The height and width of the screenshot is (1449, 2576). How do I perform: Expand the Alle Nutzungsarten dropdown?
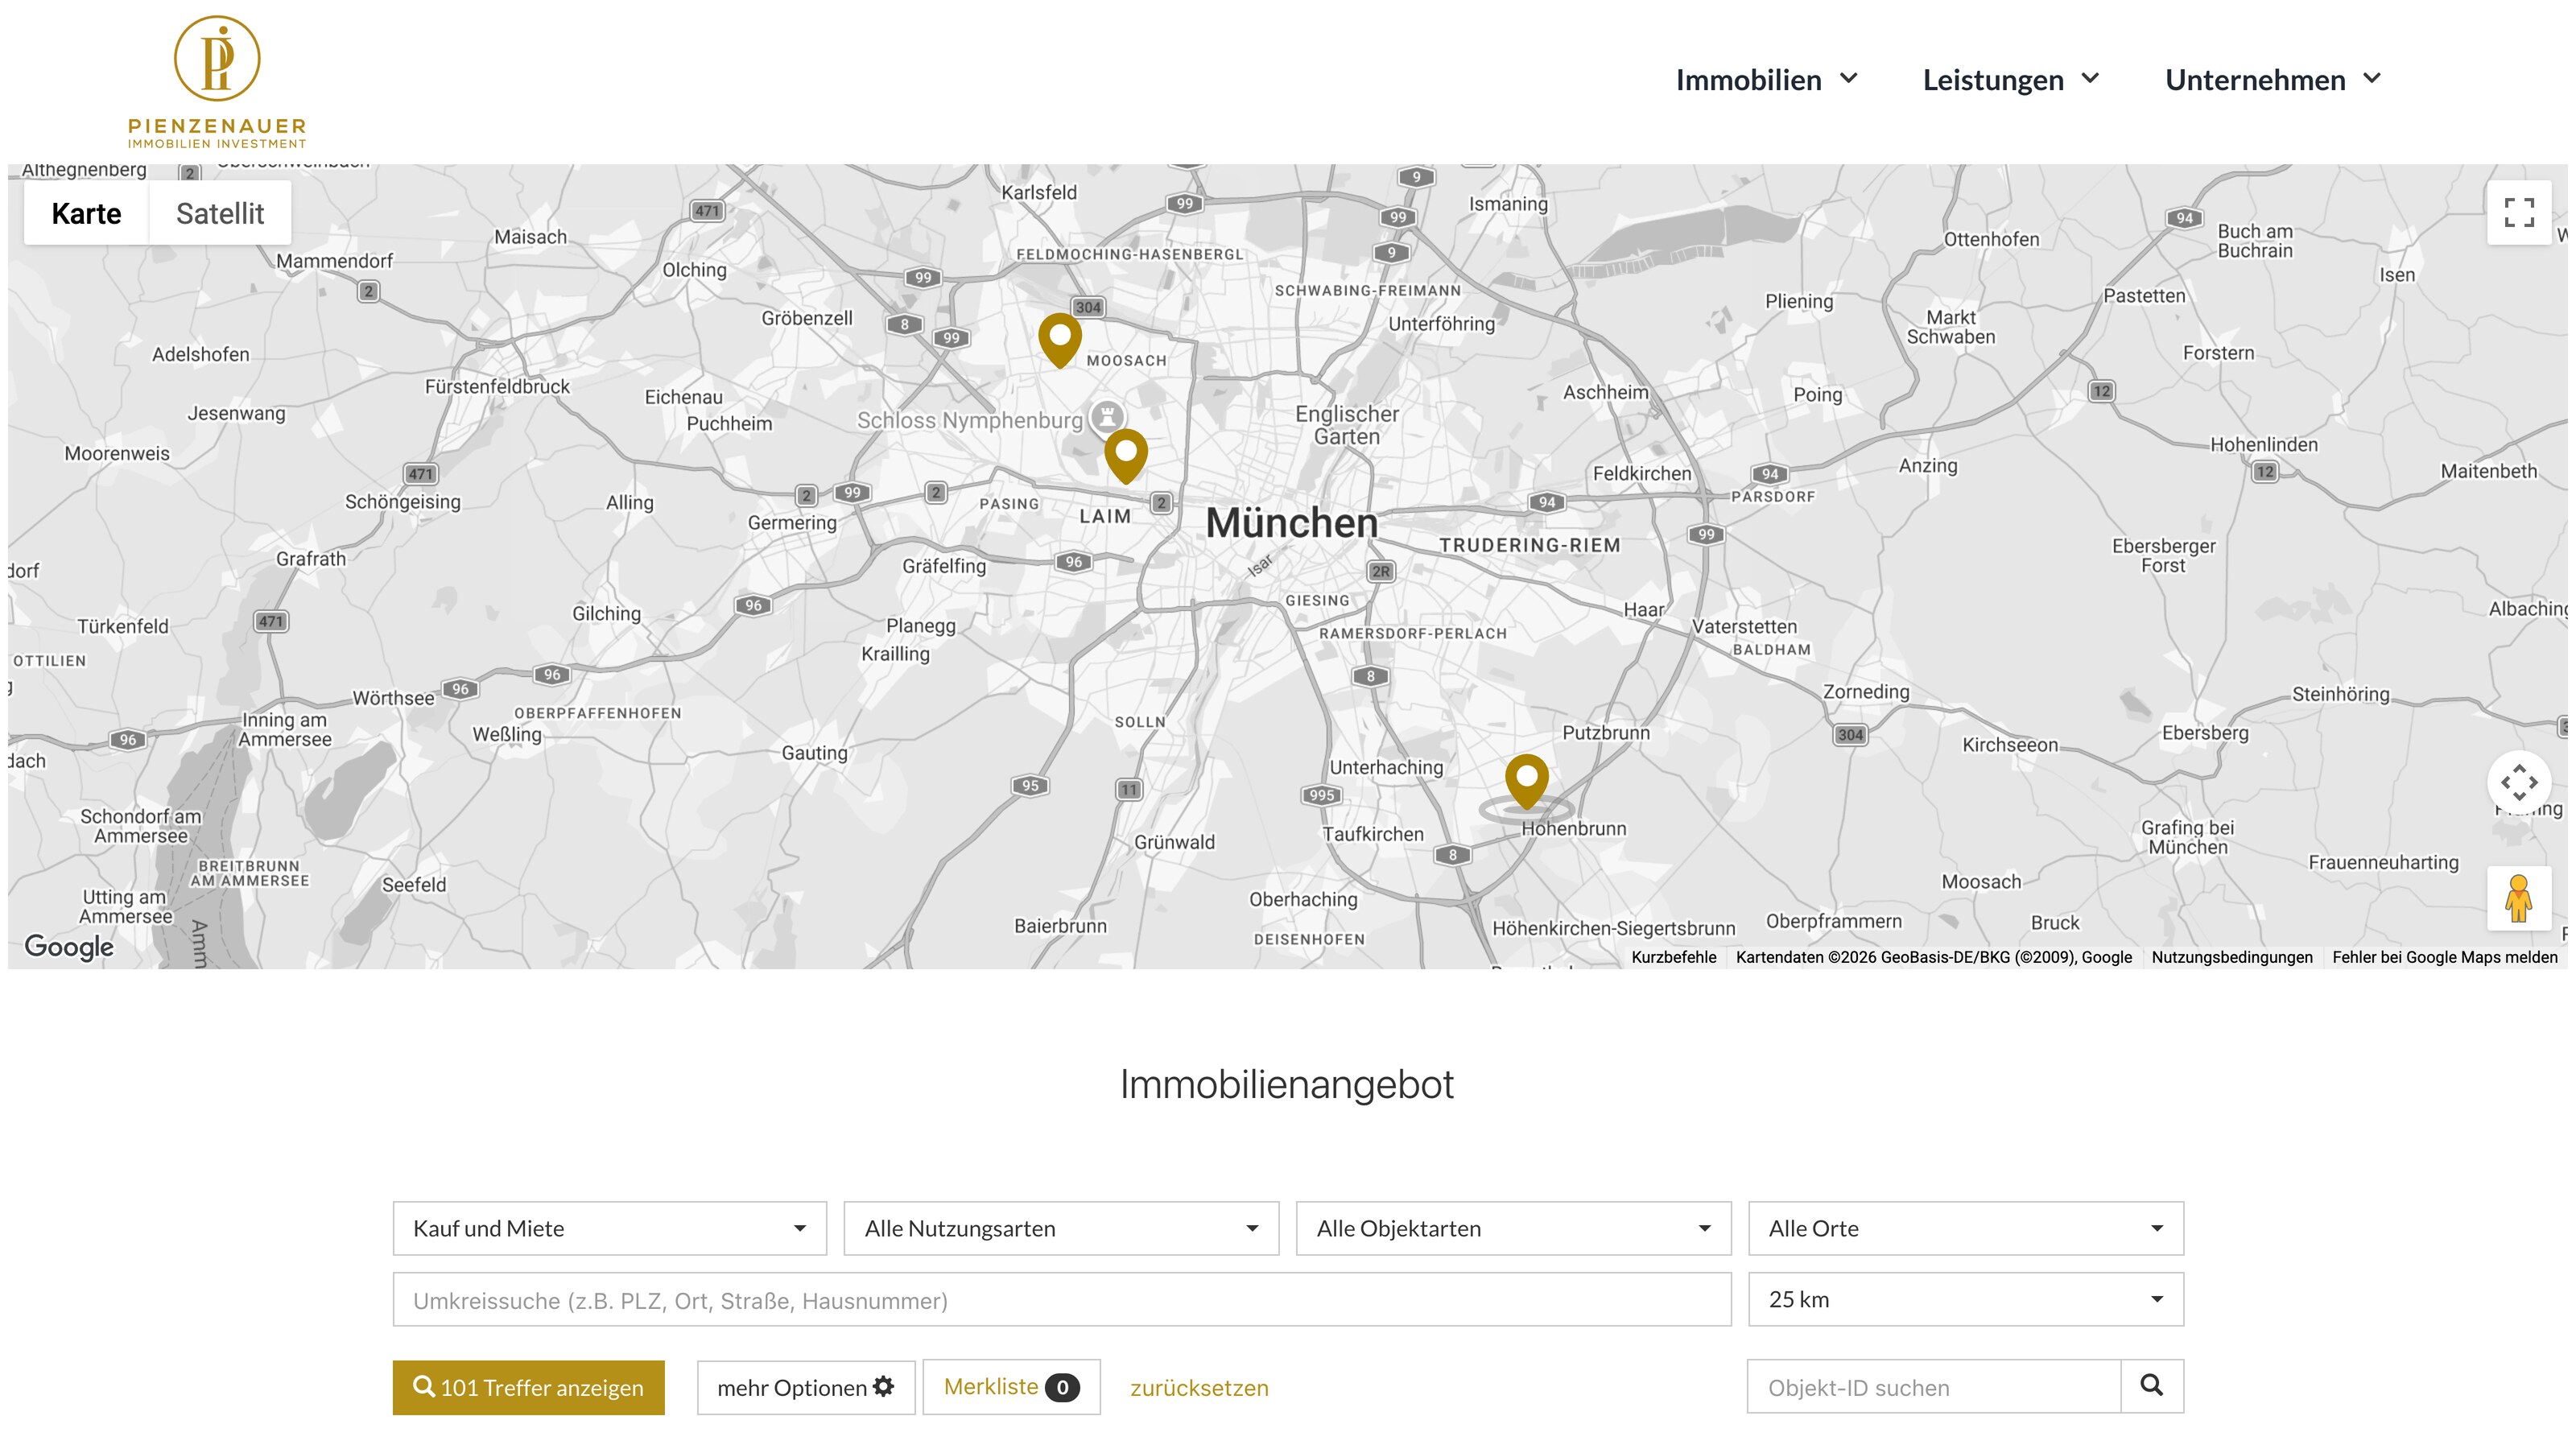[x=1061, y=1228]
